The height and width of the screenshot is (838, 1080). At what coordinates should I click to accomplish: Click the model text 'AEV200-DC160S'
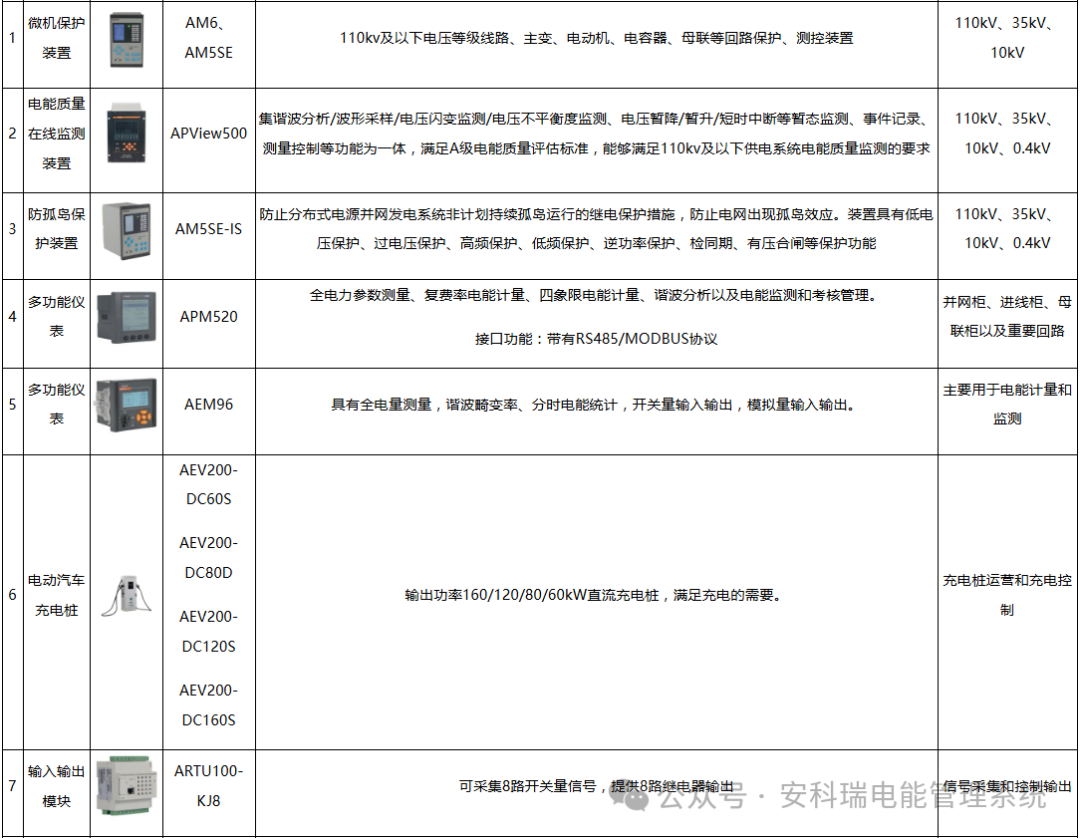tap(209, 705)
